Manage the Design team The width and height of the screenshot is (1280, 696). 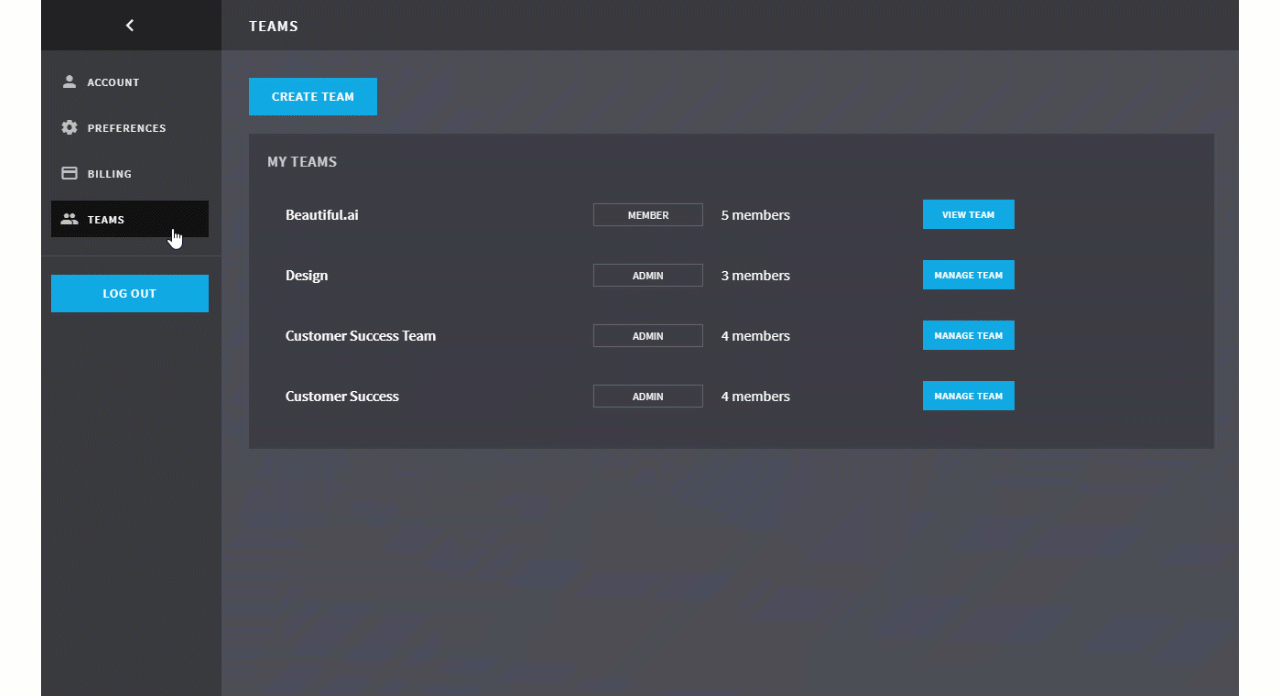[967, 275]
